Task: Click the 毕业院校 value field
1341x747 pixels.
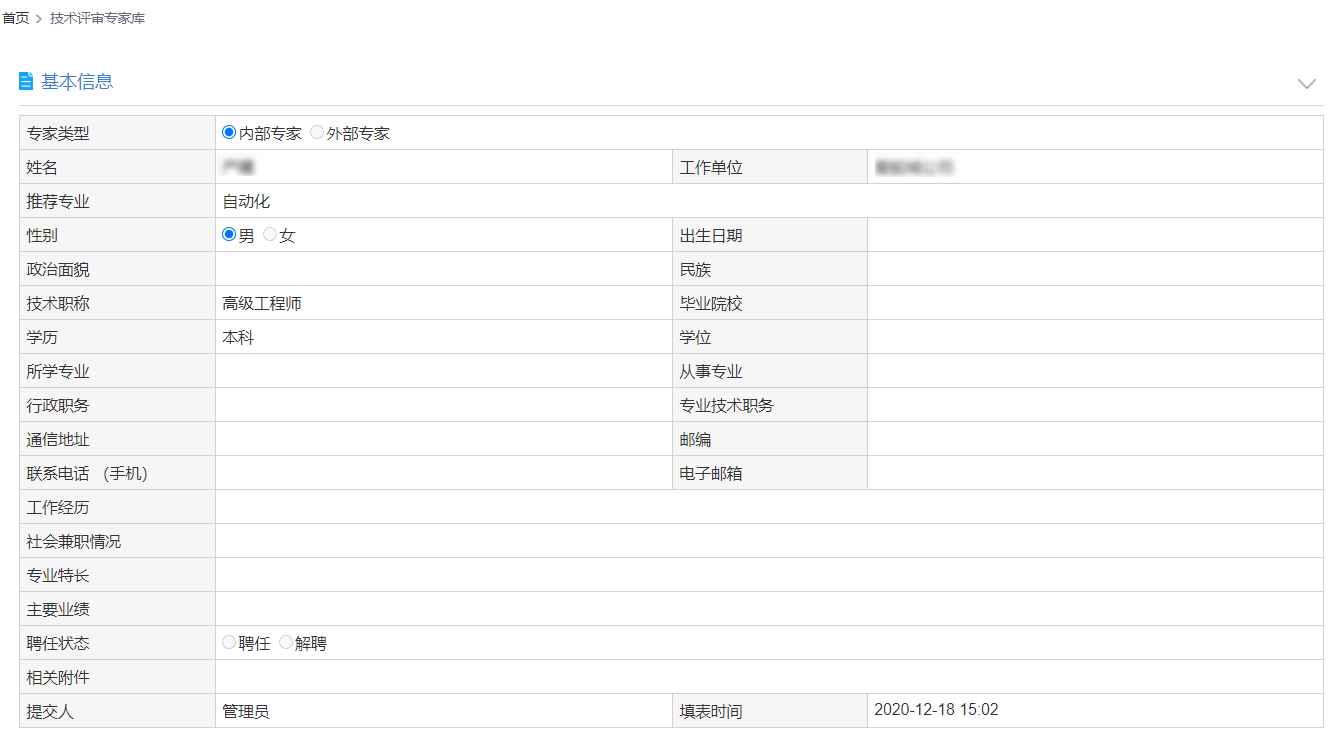Action: 1095,303
